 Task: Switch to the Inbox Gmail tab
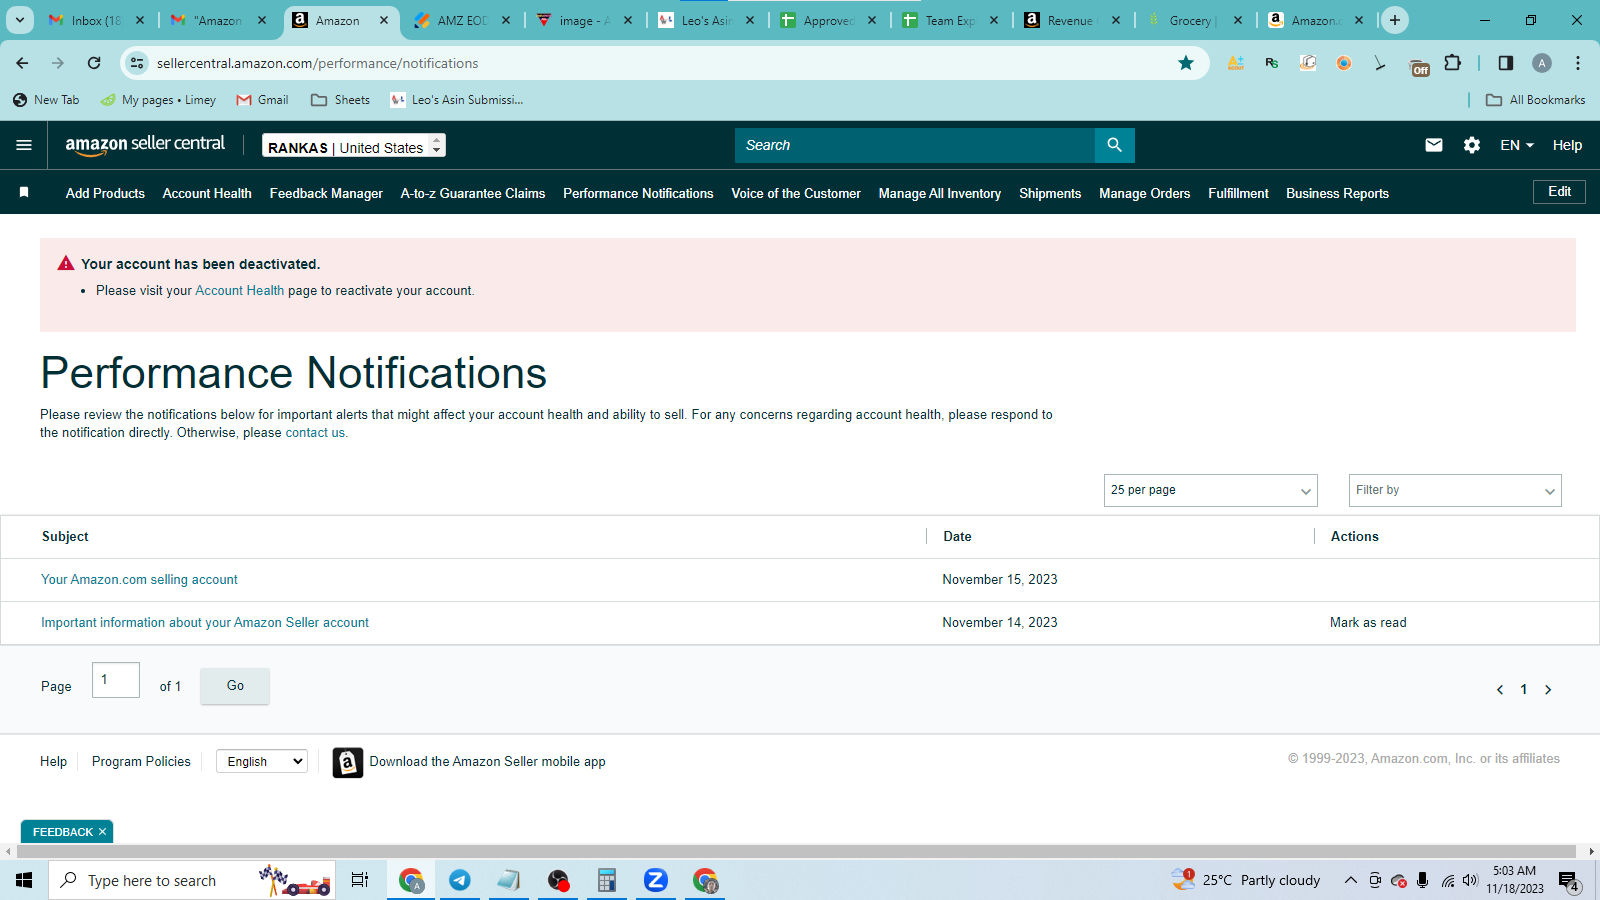coord(96,20)
